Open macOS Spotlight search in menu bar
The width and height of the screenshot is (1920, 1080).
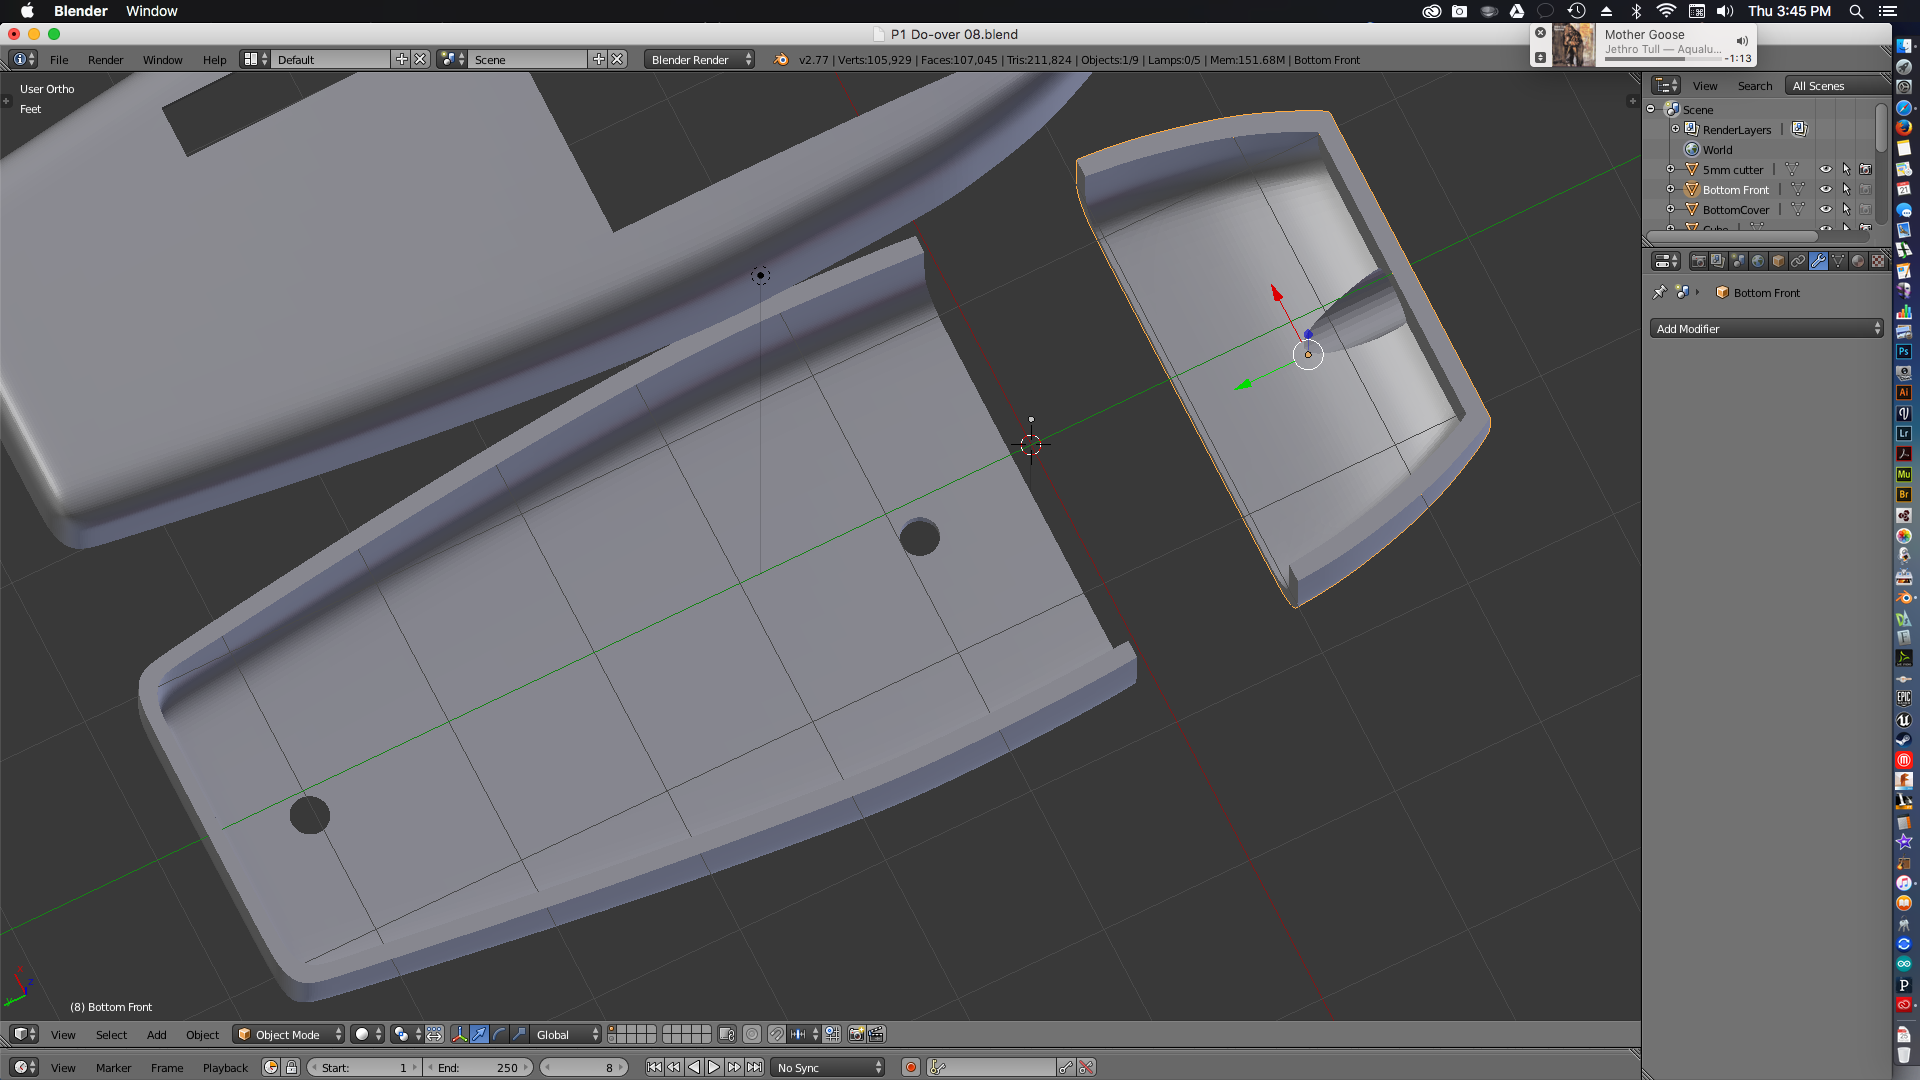(x=1856, y=11)
